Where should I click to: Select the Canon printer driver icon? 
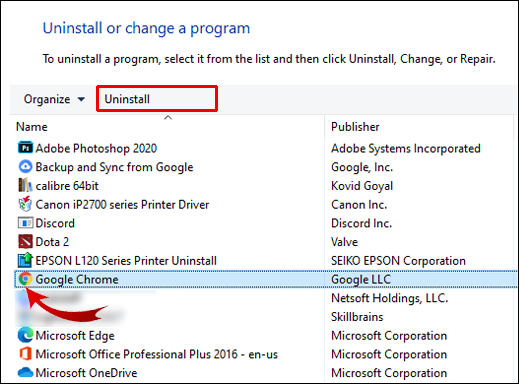[25, 204]
